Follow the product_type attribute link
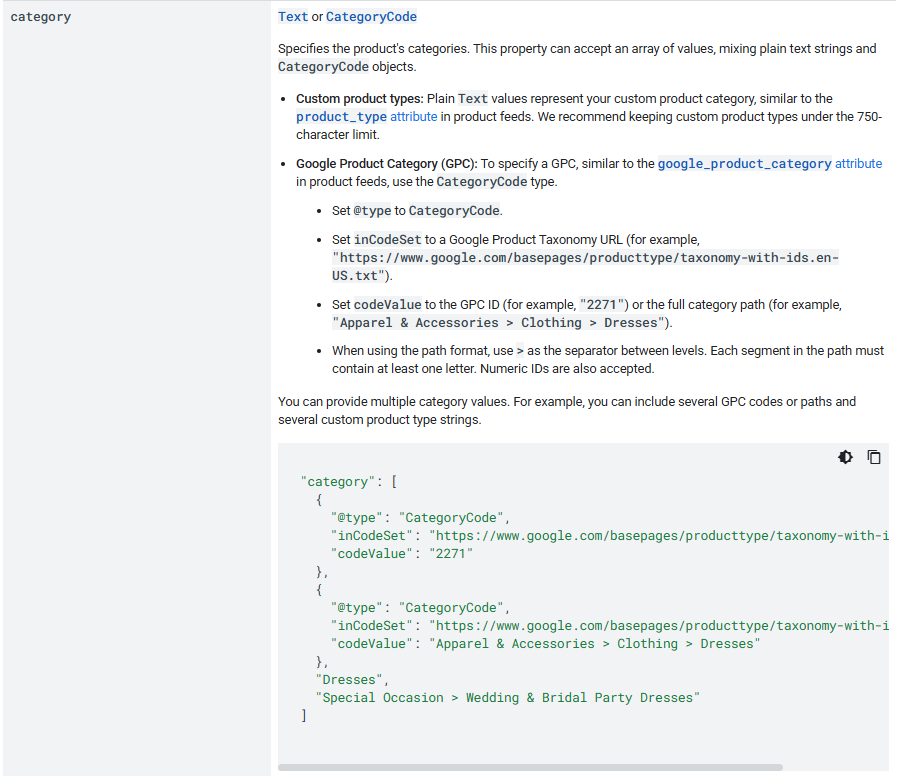The height and width of the screenshot is (776, 905). (x=367, y=117)
